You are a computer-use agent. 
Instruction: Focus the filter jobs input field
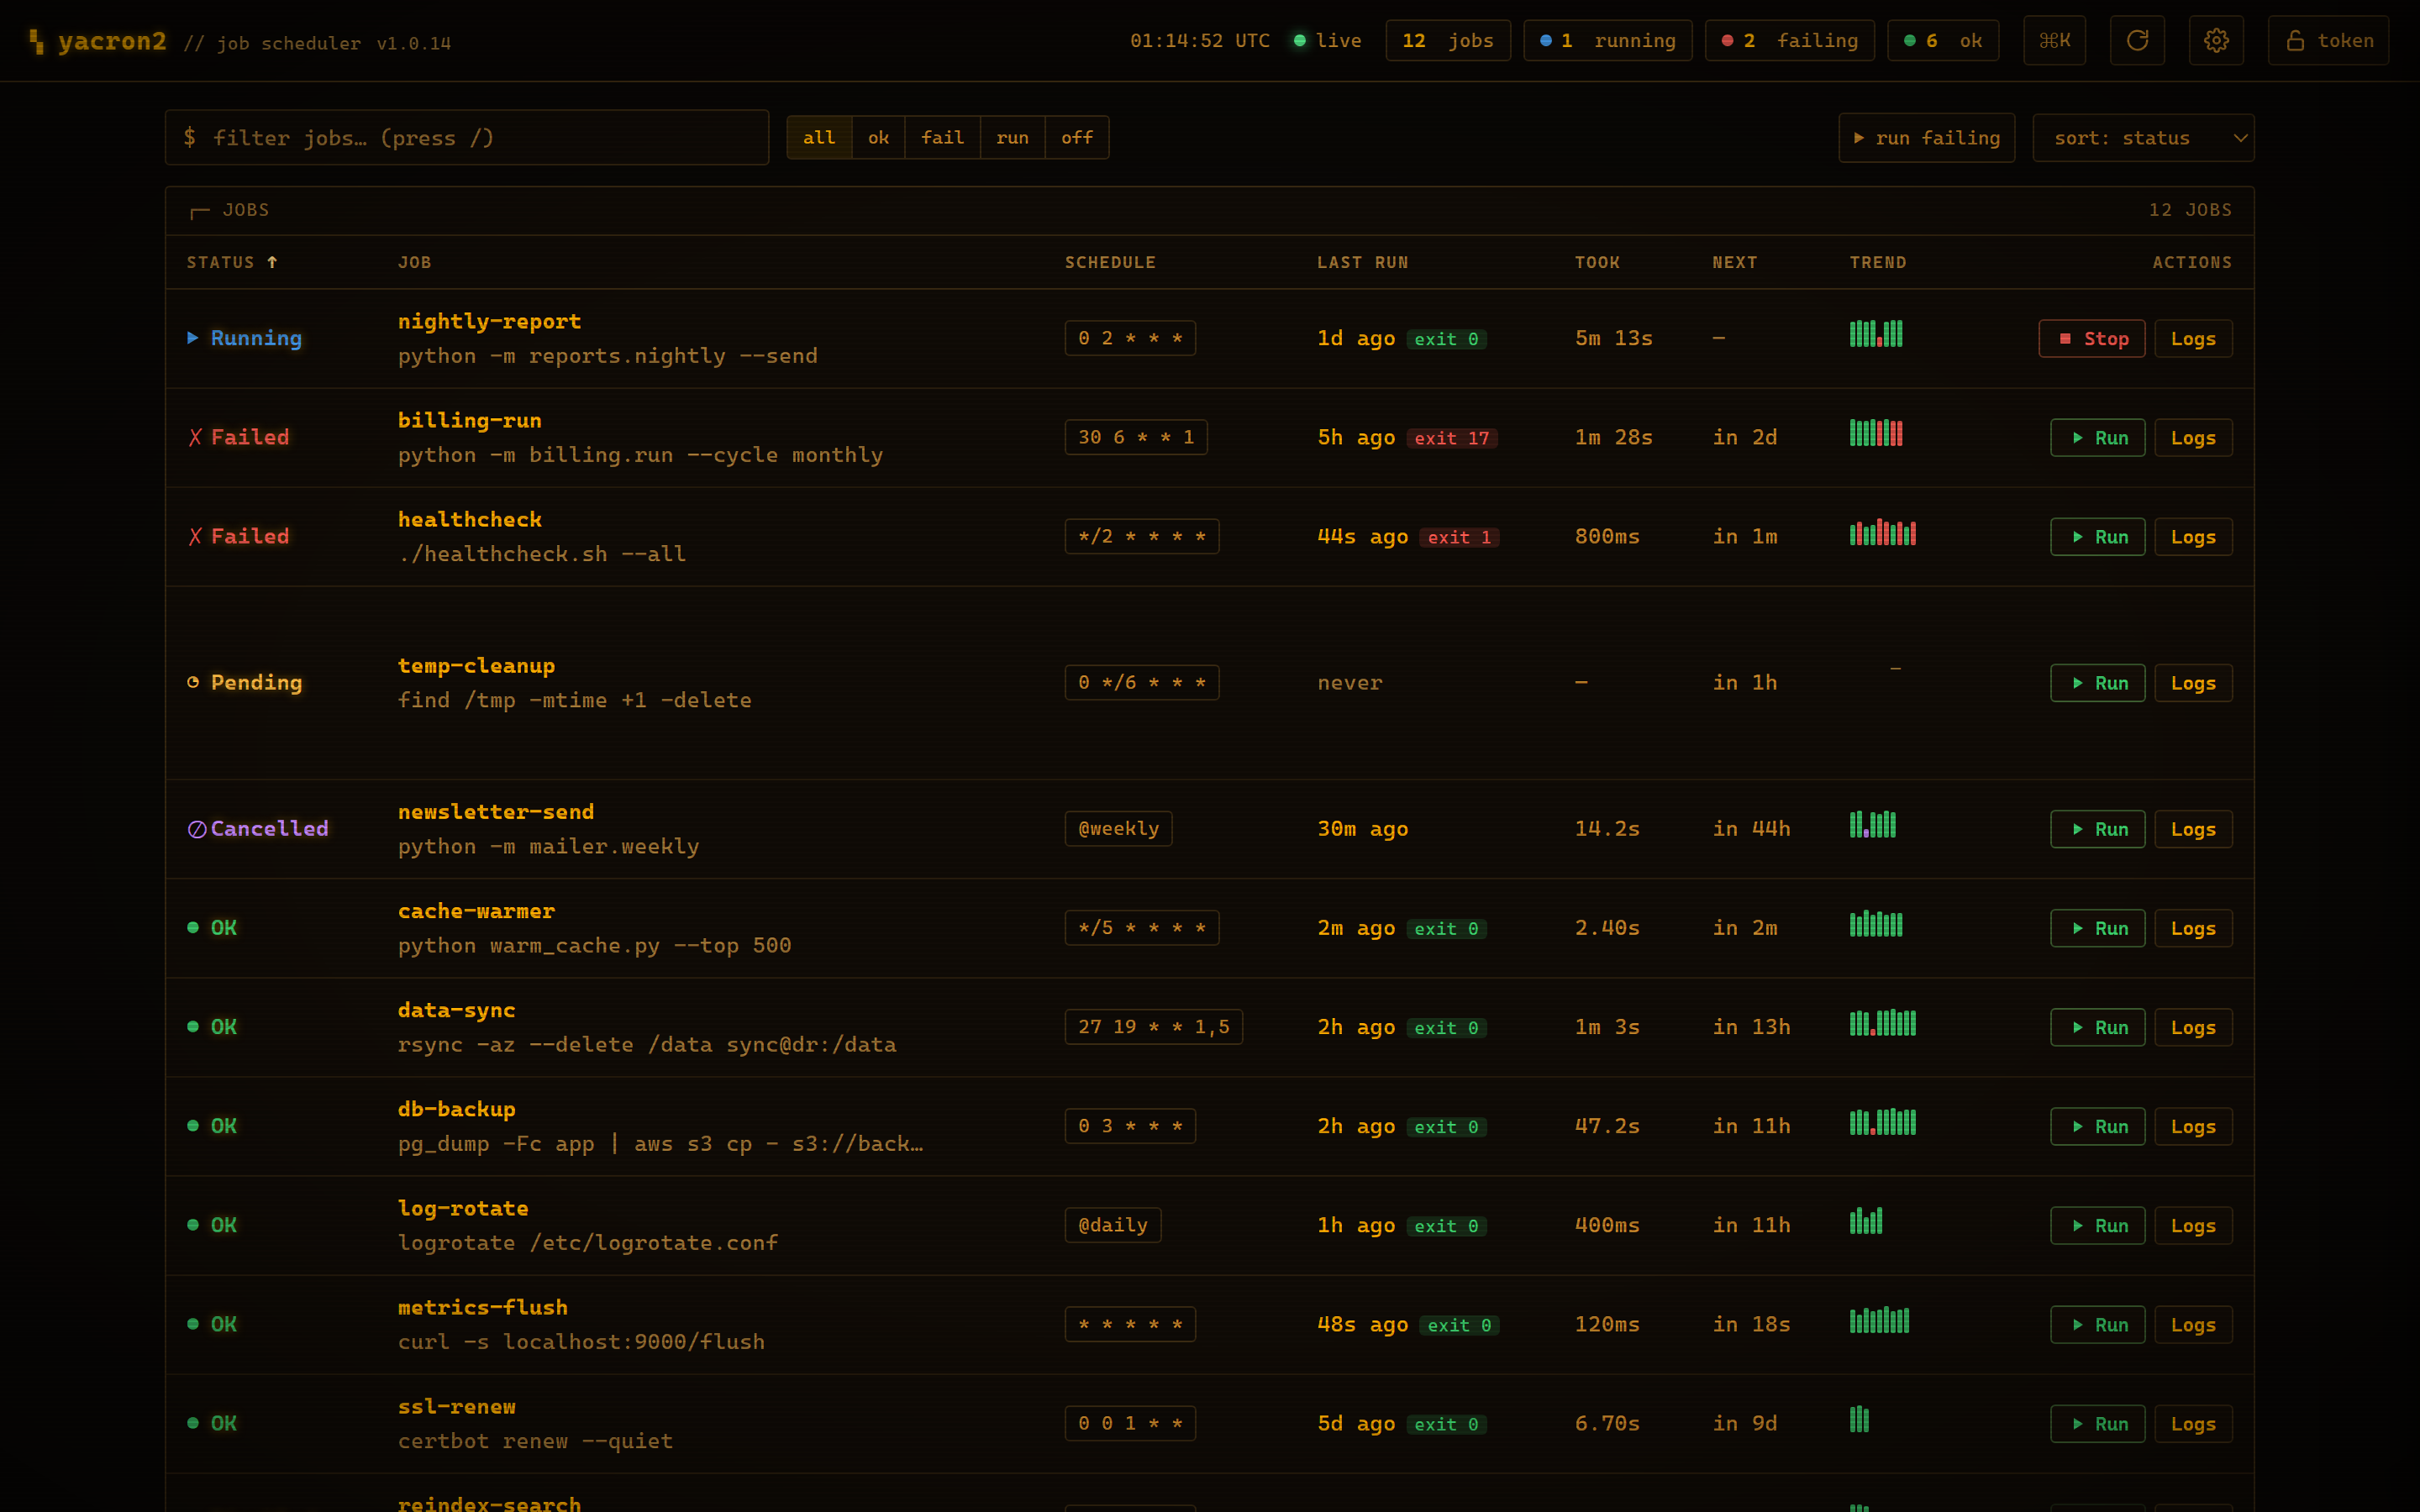coord(467,137)
